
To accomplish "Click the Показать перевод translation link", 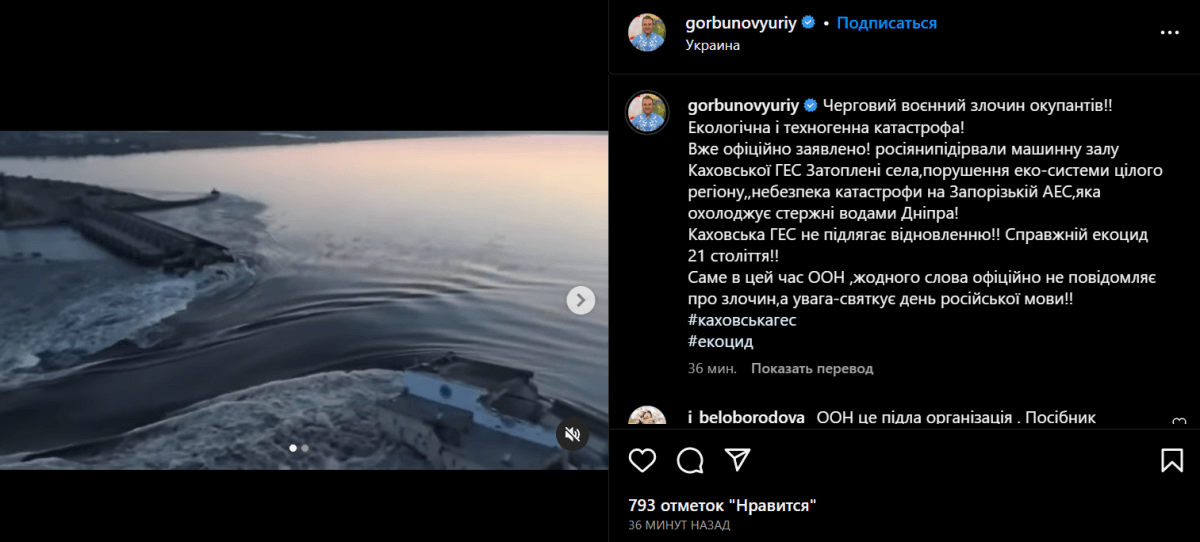I will pyautogui.click(x=812, y=368).
